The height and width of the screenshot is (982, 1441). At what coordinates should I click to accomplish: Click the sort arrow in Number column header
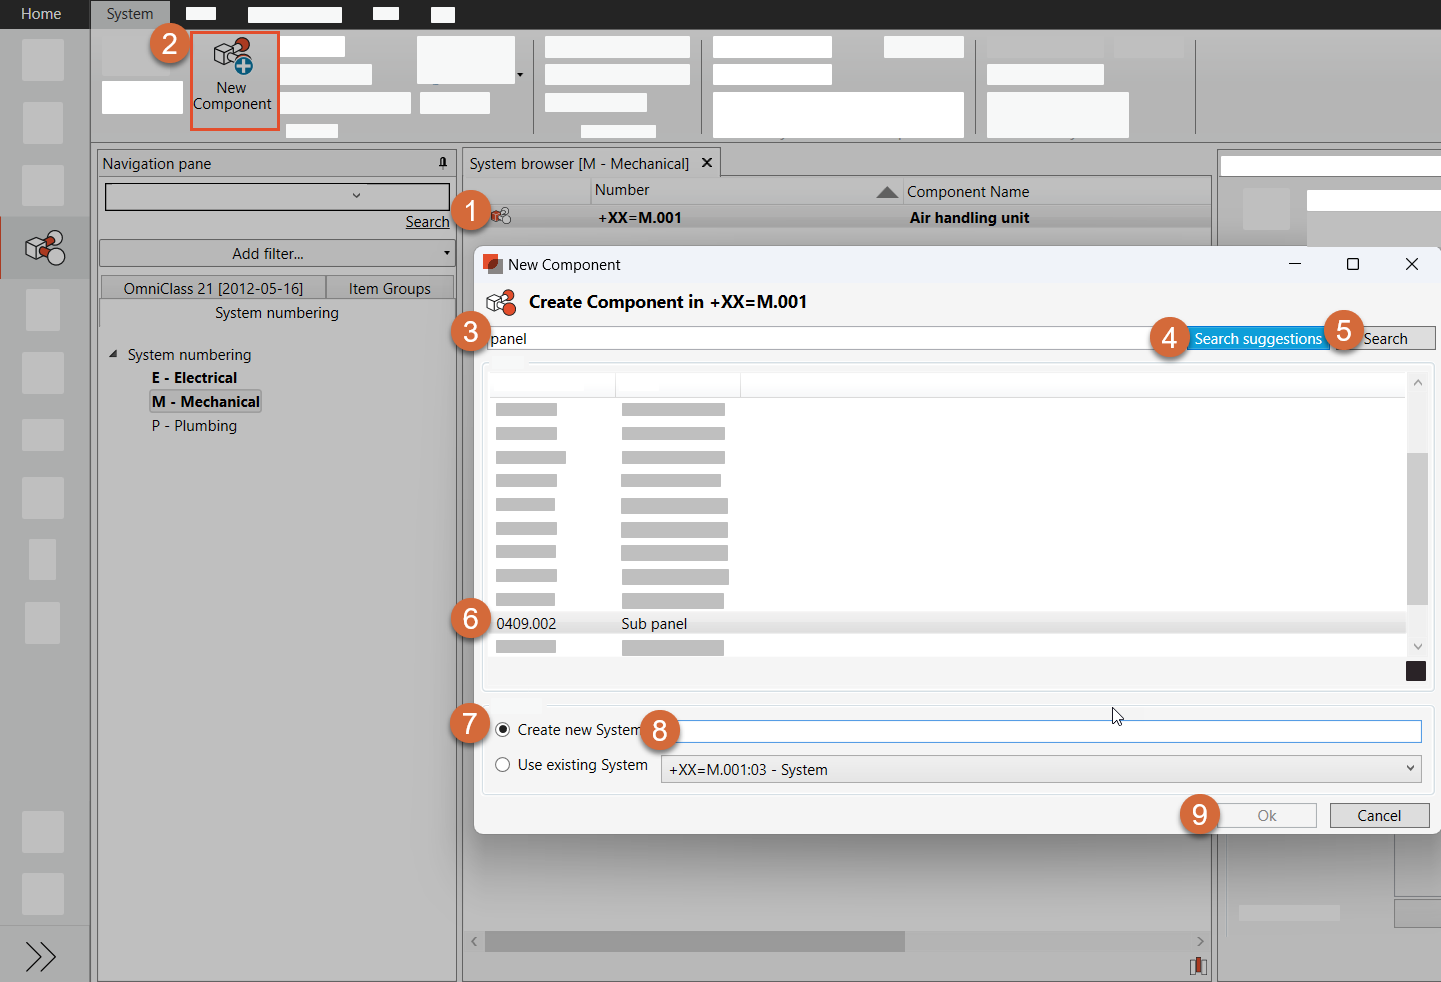(x=886, y=192)
